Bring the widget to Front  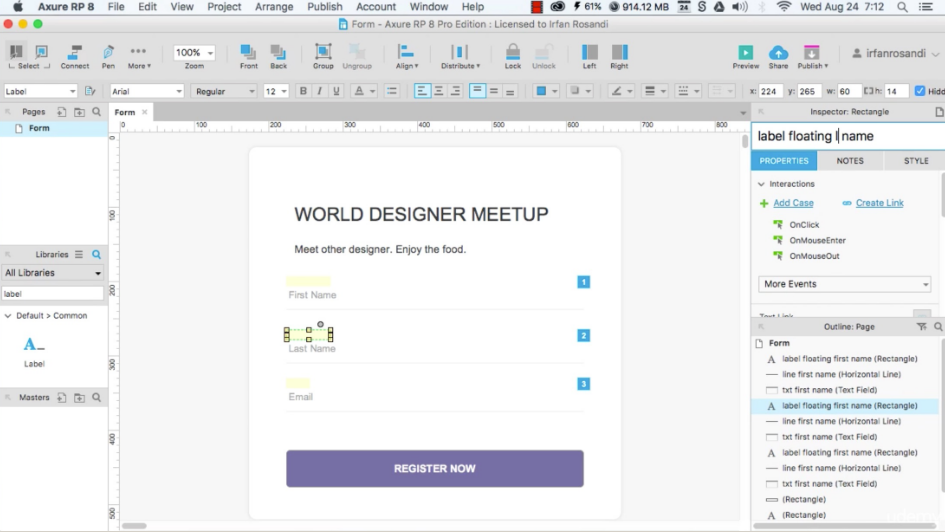pyautogui.click(x=248, y=53)
